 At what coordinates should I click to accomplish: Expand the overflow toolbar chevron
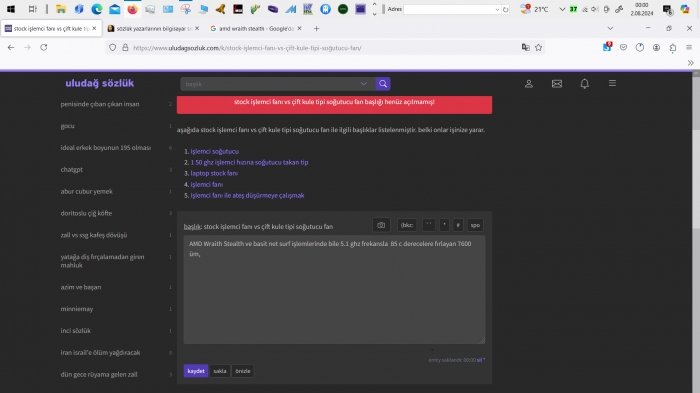691,63
